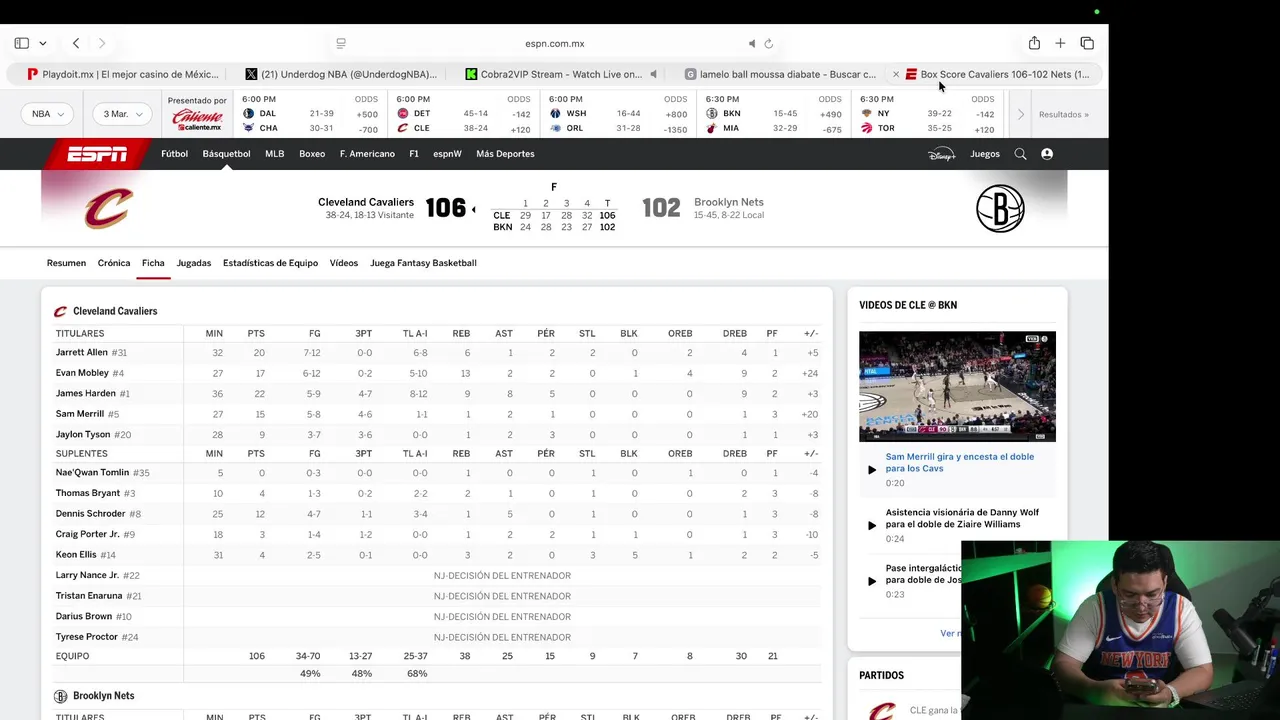1280x720 pixels.
Task: Open Jarrett Allen's player page
Action: click(x=81, y=352)
